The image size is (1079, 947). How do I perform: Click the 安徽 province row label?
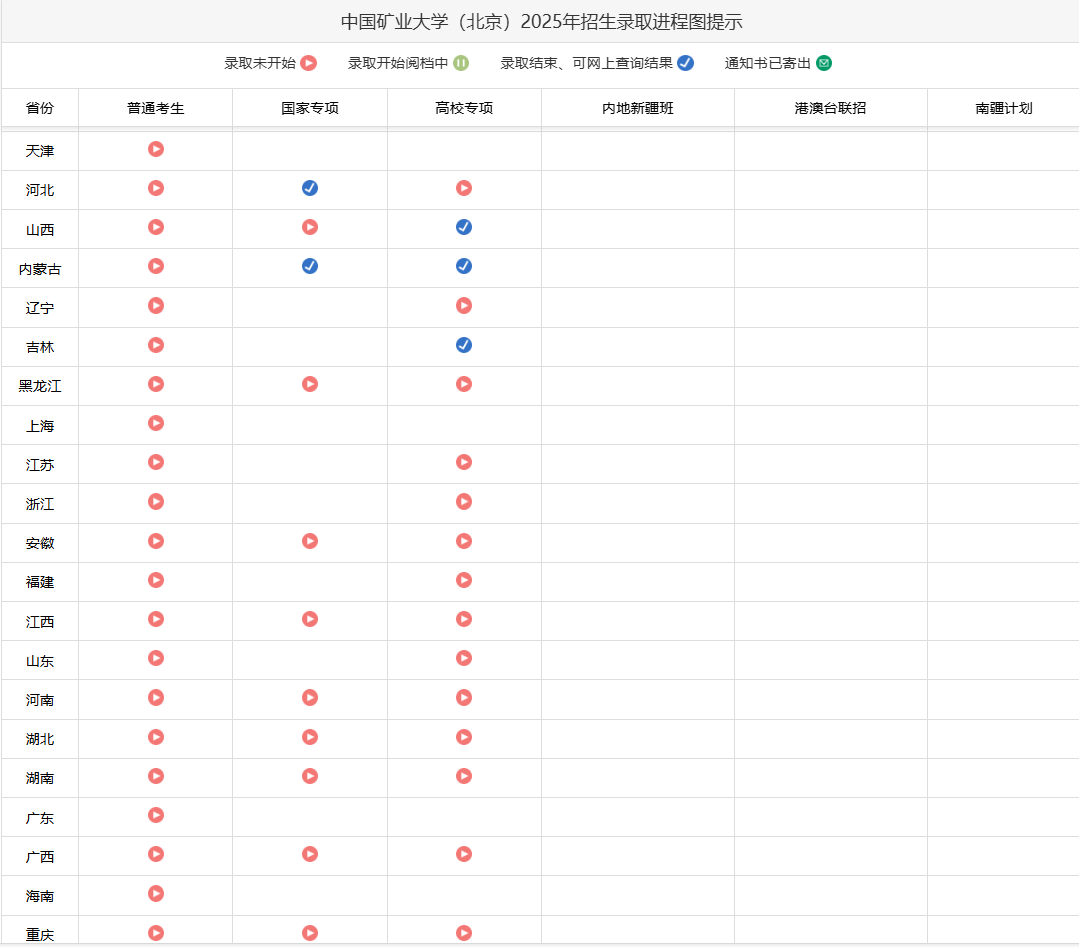[x=40, y=543]
